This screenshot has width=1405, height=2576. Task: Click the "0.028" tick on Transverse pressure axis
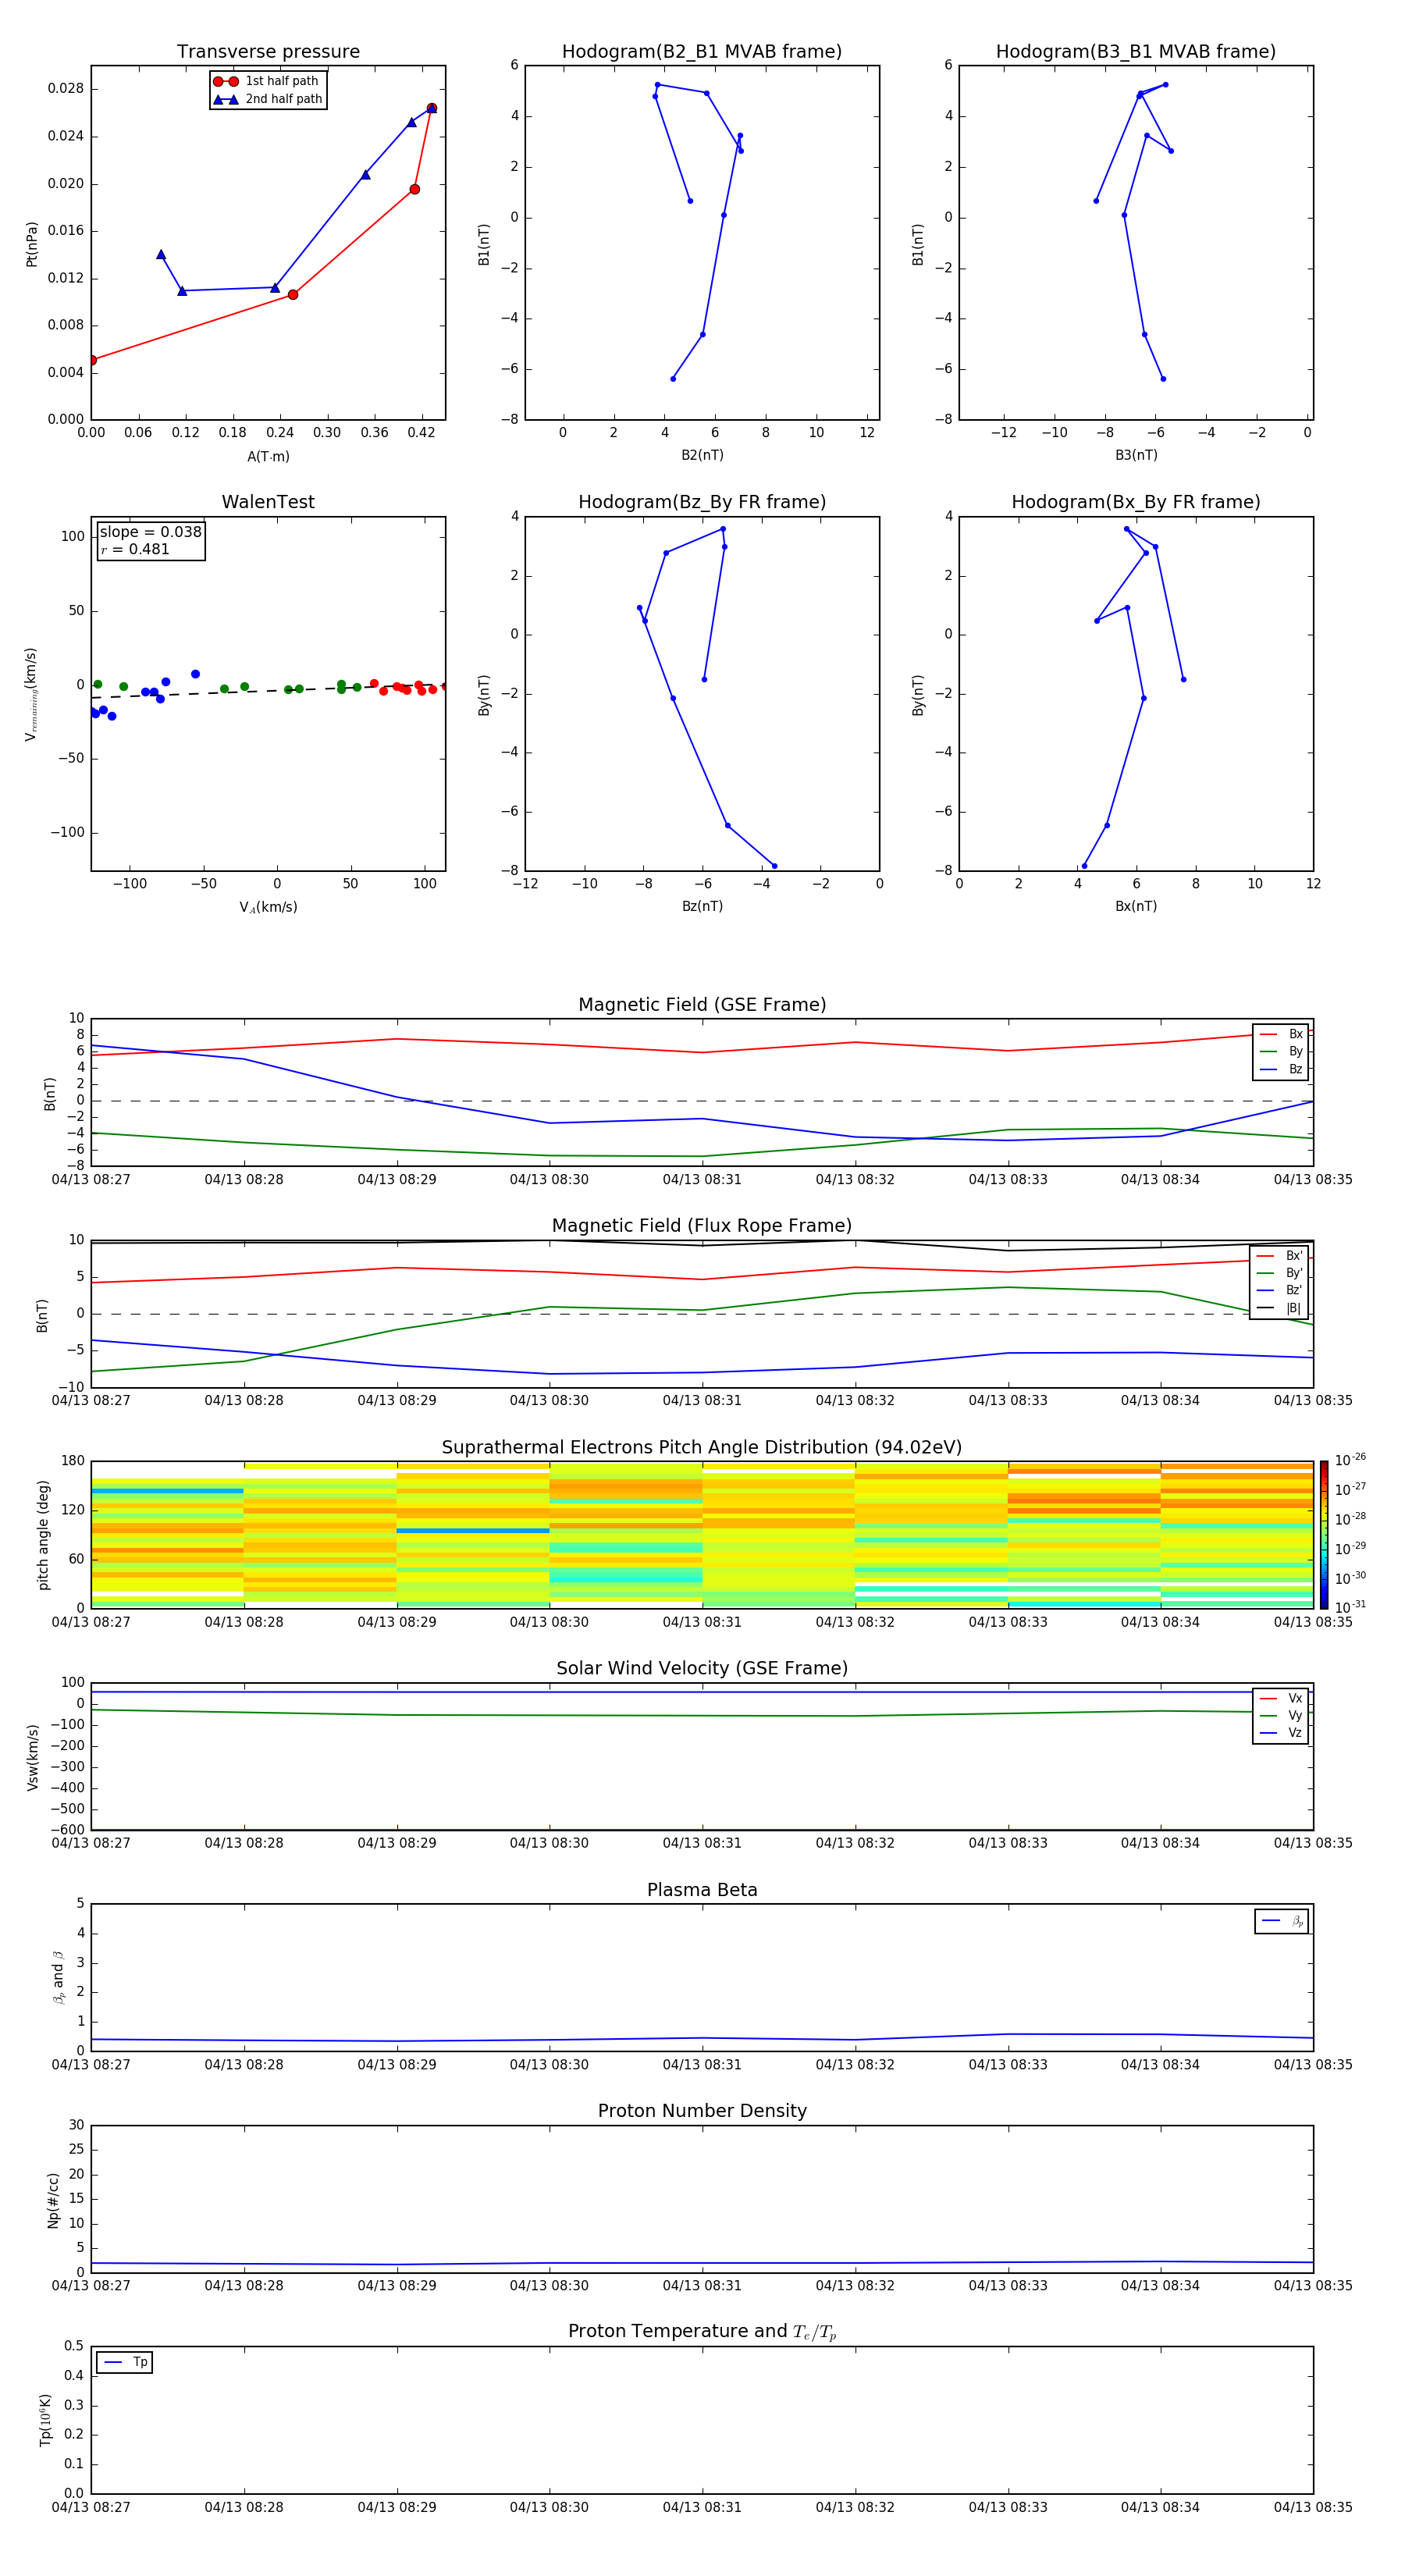[x=65, y=88]
